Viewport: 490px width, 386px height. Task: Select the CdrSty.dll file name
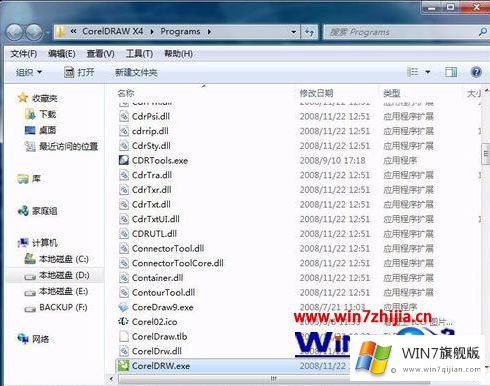tap(151, 146)
